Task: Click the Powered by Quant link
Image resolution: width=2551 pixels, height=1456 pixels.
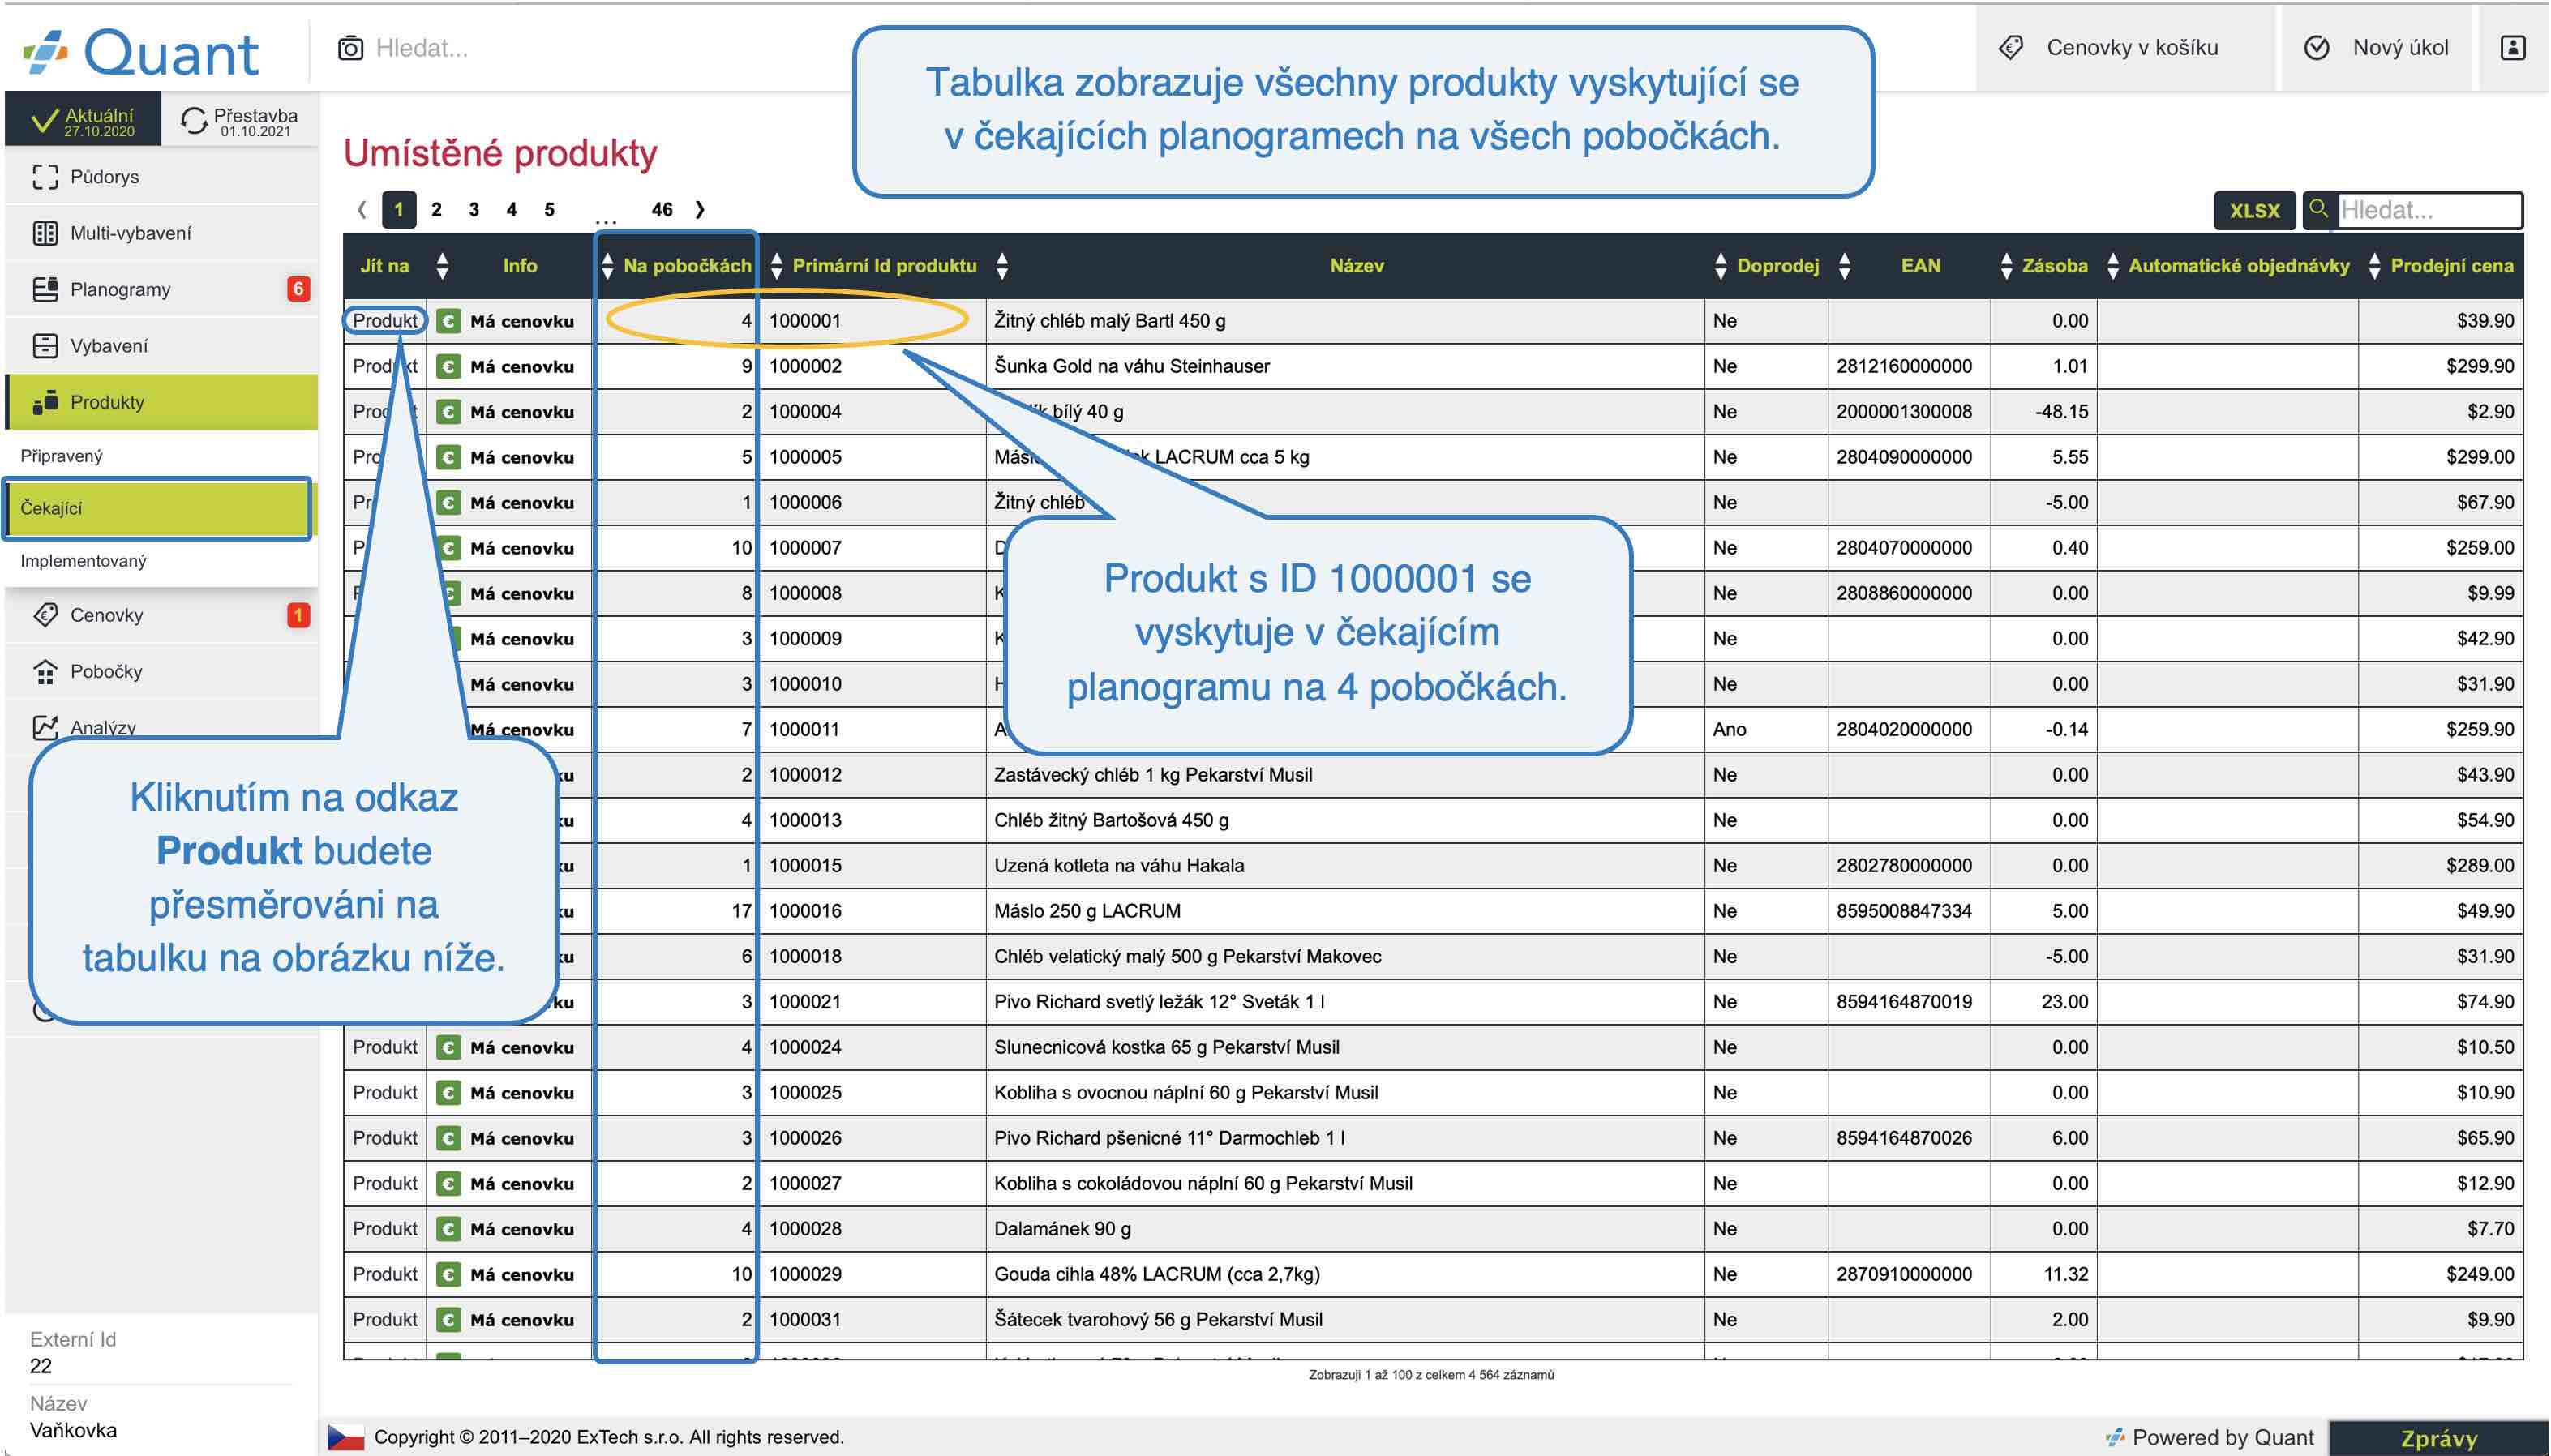Action: tap(2209, 1437)
